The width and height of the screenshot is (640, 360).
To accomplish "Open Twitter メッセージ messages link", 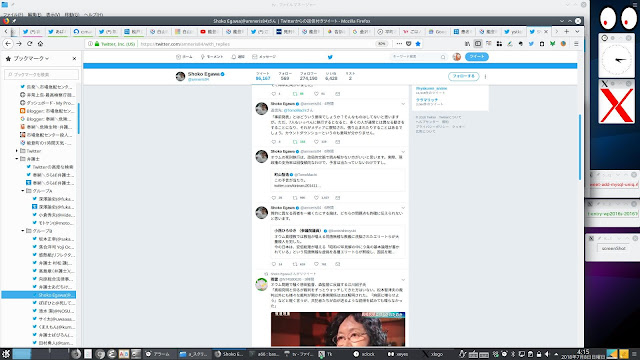I will (264, 57).
